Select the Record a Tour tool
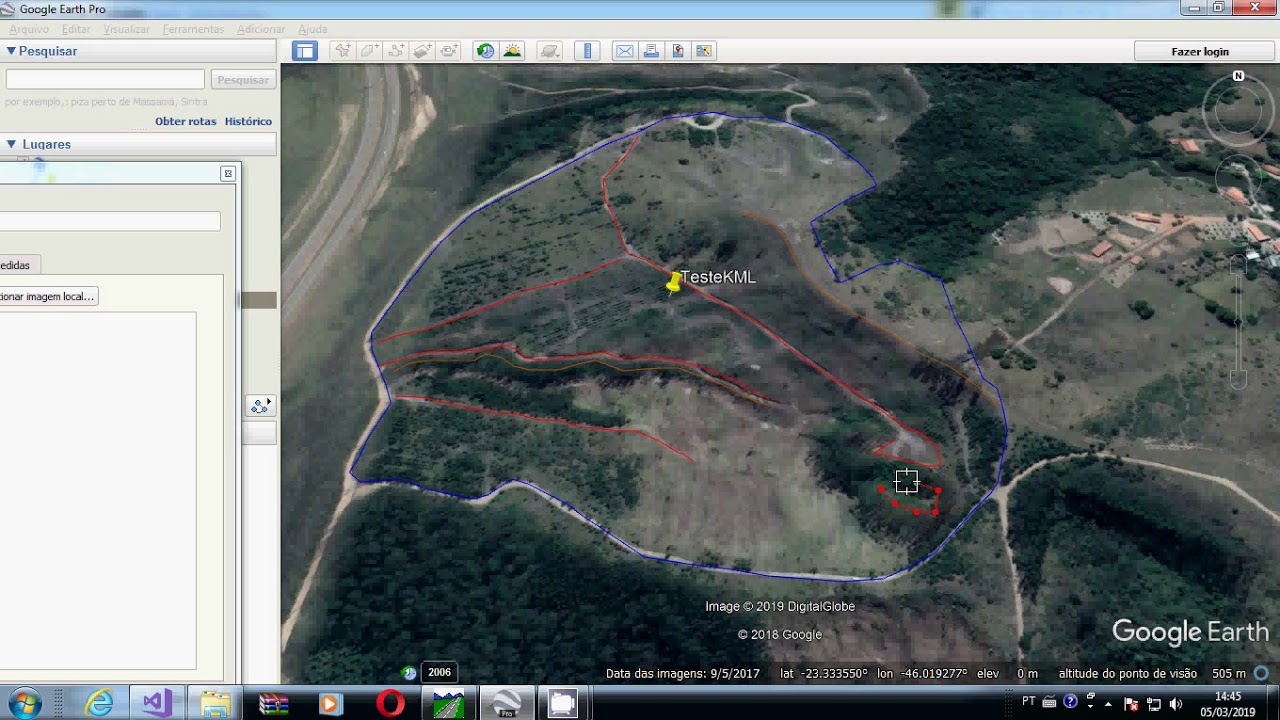The width and height of the screenshot is (1280, 720). pos(449,51)
